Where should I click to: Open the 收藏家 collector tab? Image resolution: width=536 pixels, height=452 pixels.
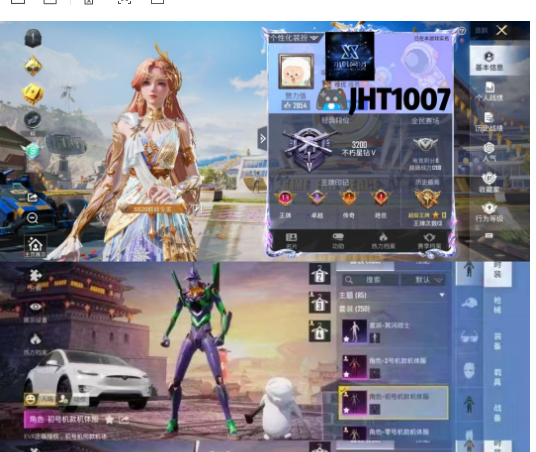click(489, 183)
